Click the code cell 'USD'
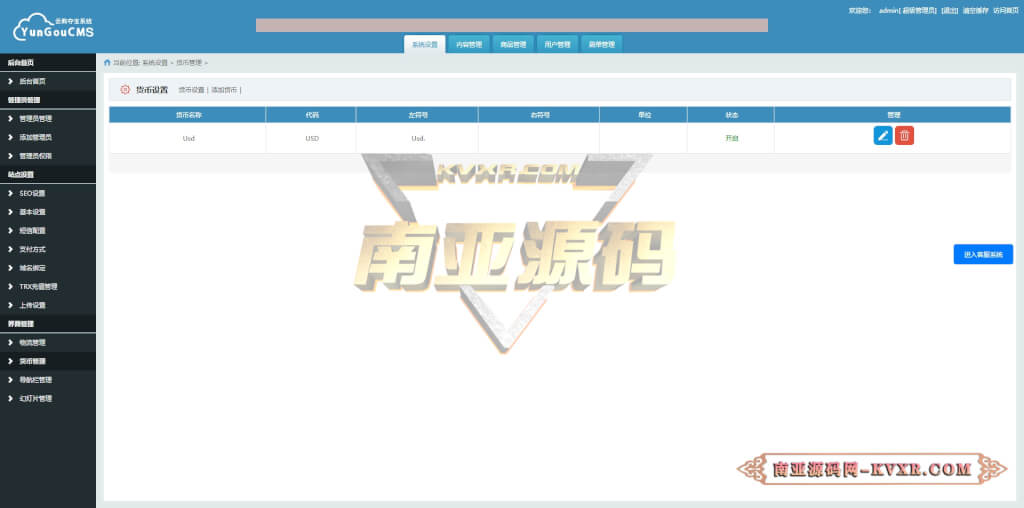The width and height of the screenshot is (1024, 508). (x=312, y=138)
